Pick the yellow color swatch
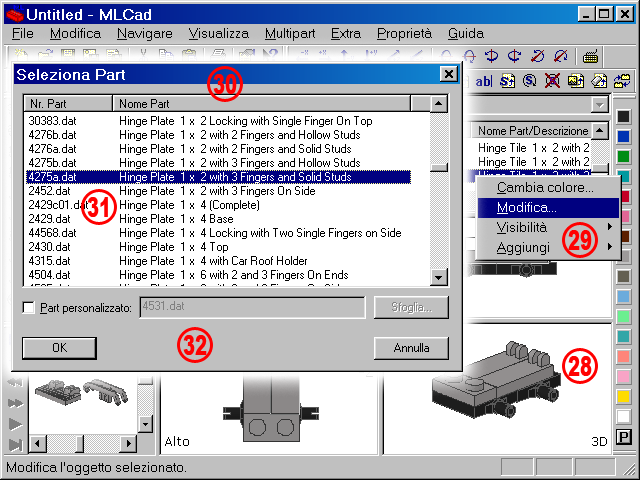 click(623, 396)
